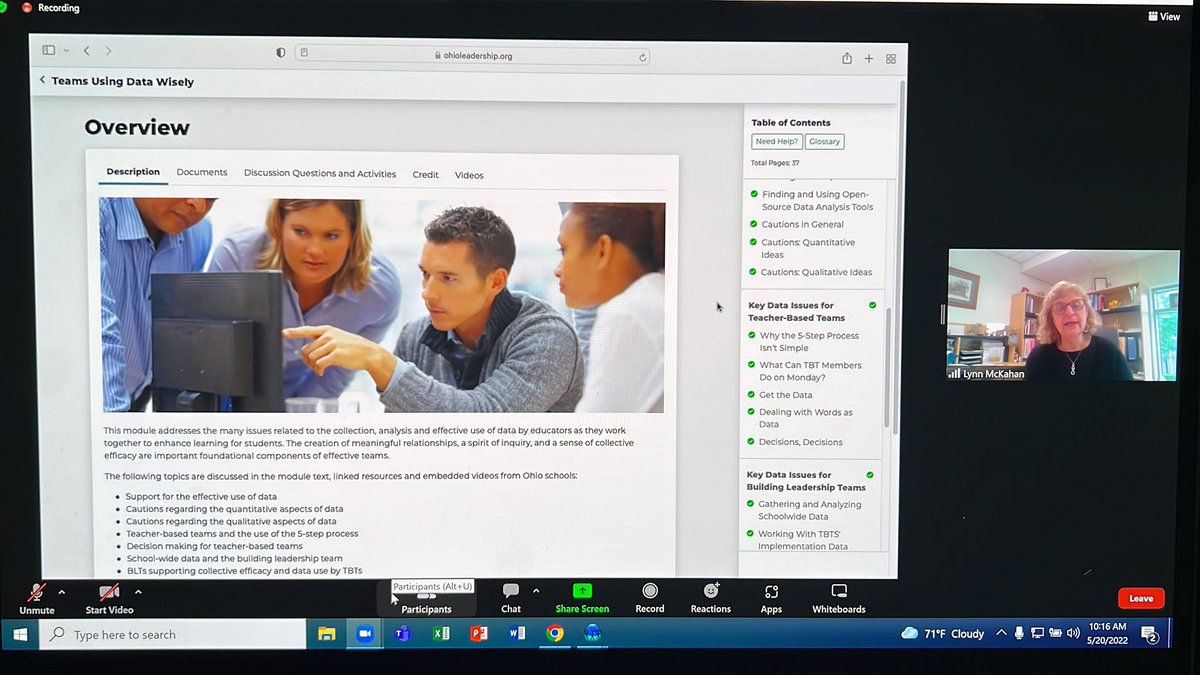Open Google Chrome from the taskbar
This screenshot has width=1200, height=675.
click(555, 633)
